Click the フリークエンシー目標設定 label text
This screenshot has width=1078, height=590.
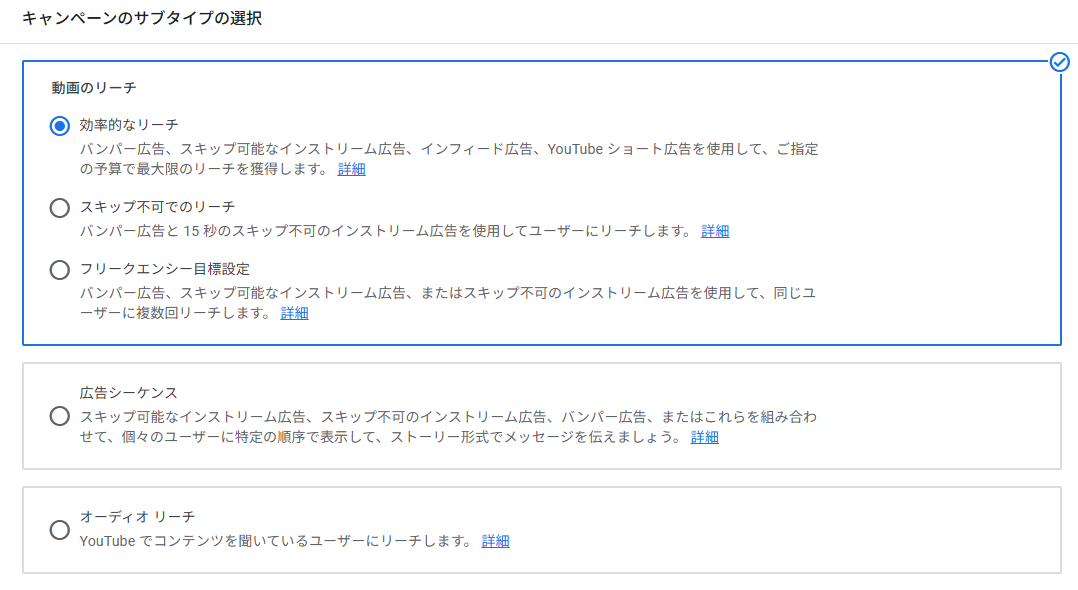pos(165,269)
